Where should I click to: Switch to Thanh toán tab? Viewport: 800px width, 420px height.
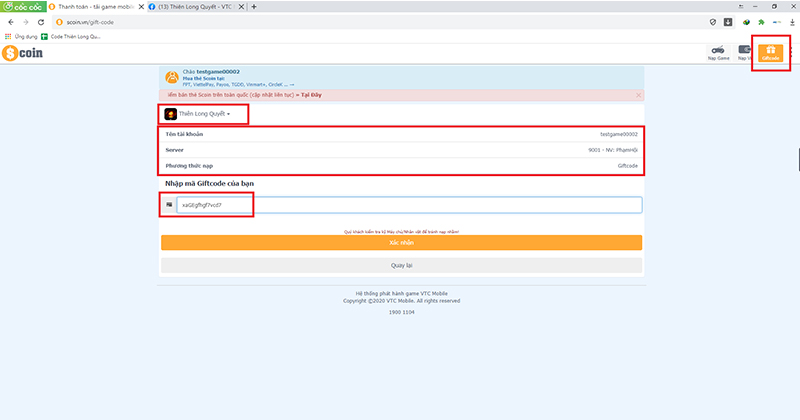coord(94,7)
